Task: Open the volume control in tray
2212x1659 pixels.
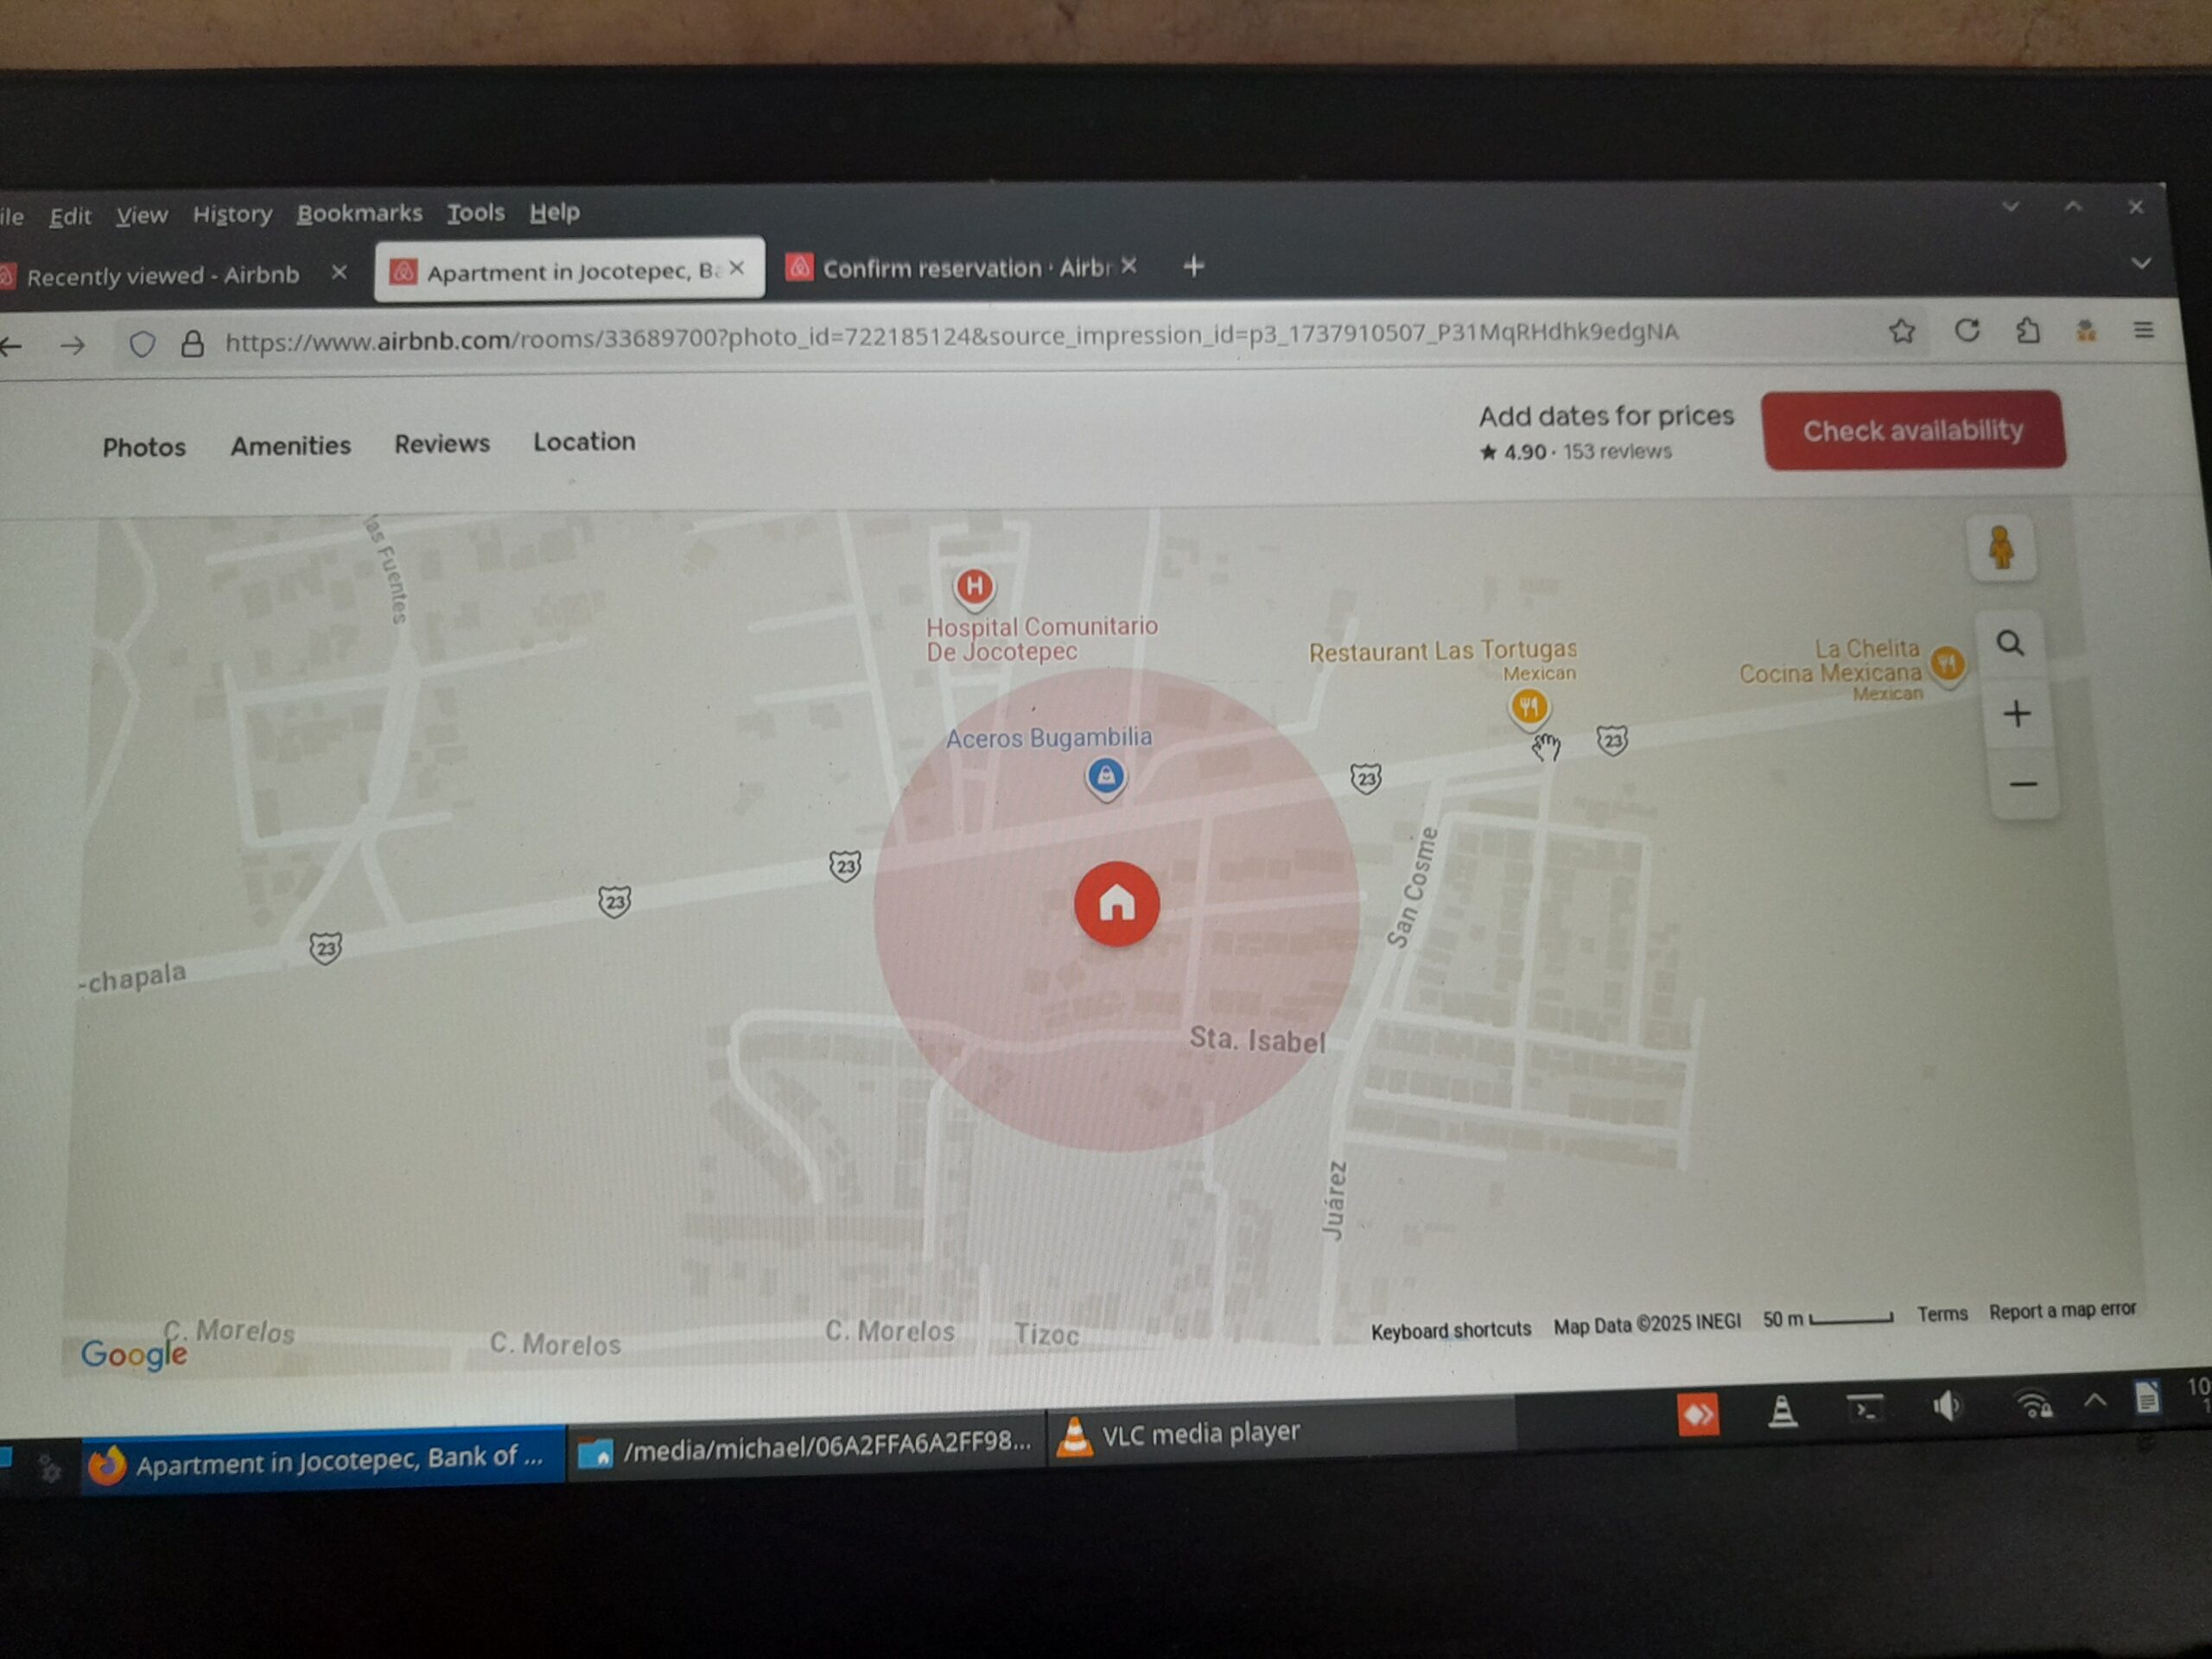Action: pyautogui.click(x=1945, y=1407)
